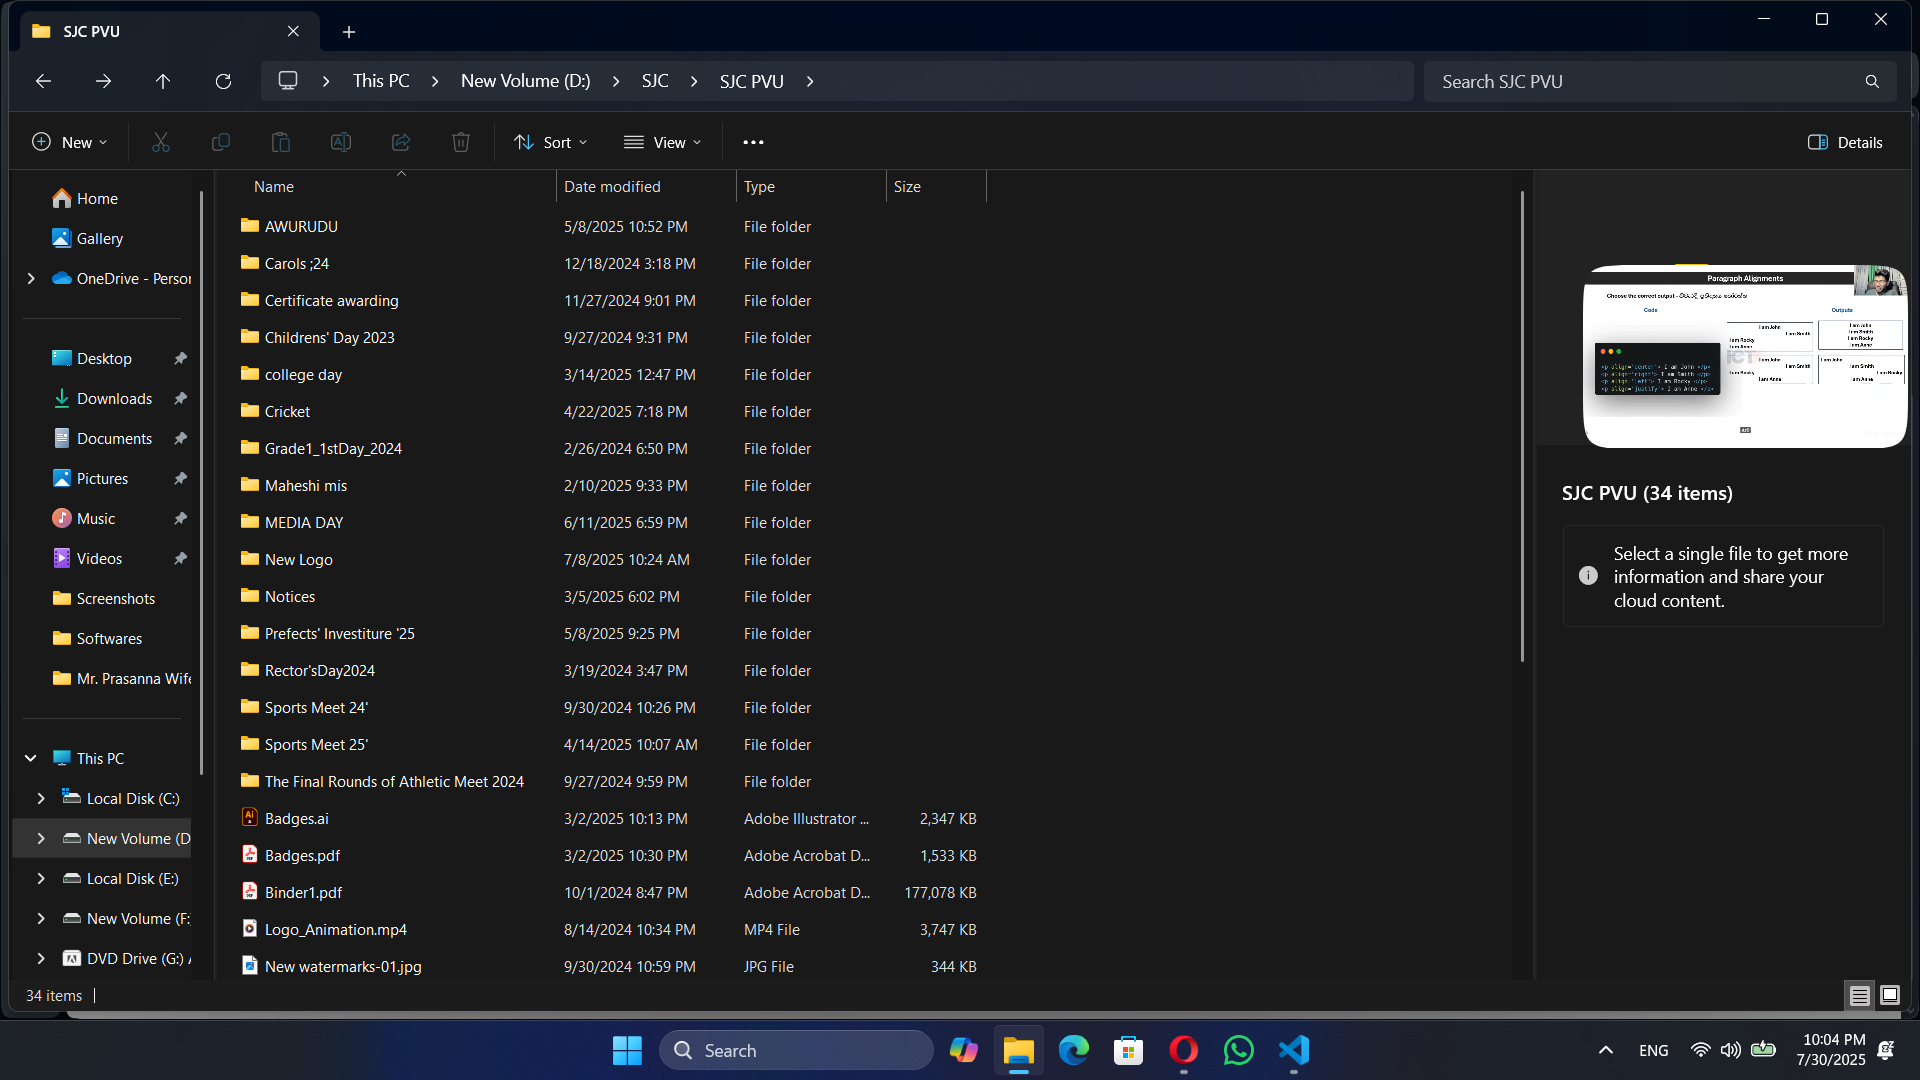The height and width of the screenshot is (1080, 1920).
Task: Click the Cut scissors icon in toolbar
Action: pos(161,142)
